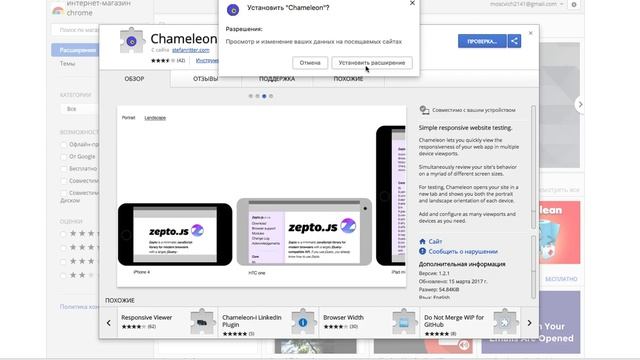640x360 pixels.
Task: Click the Chrome Web Store rainbow logo
Action: pyautogui.click(x=58, y=10)
